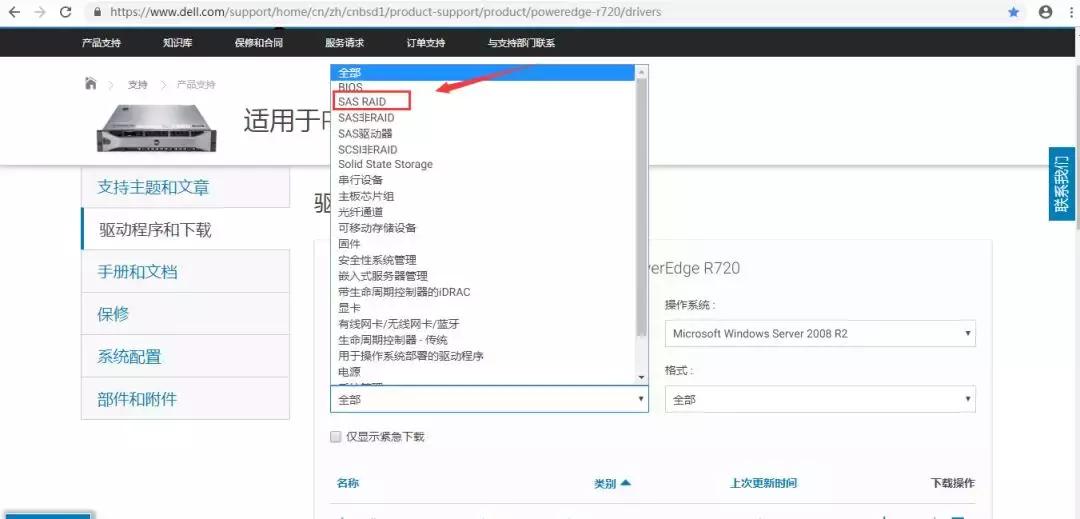The height and width of the screenshot is (519, 1080).
Task: Click the bookmark star icon
Action: [x=1014, y=12]
